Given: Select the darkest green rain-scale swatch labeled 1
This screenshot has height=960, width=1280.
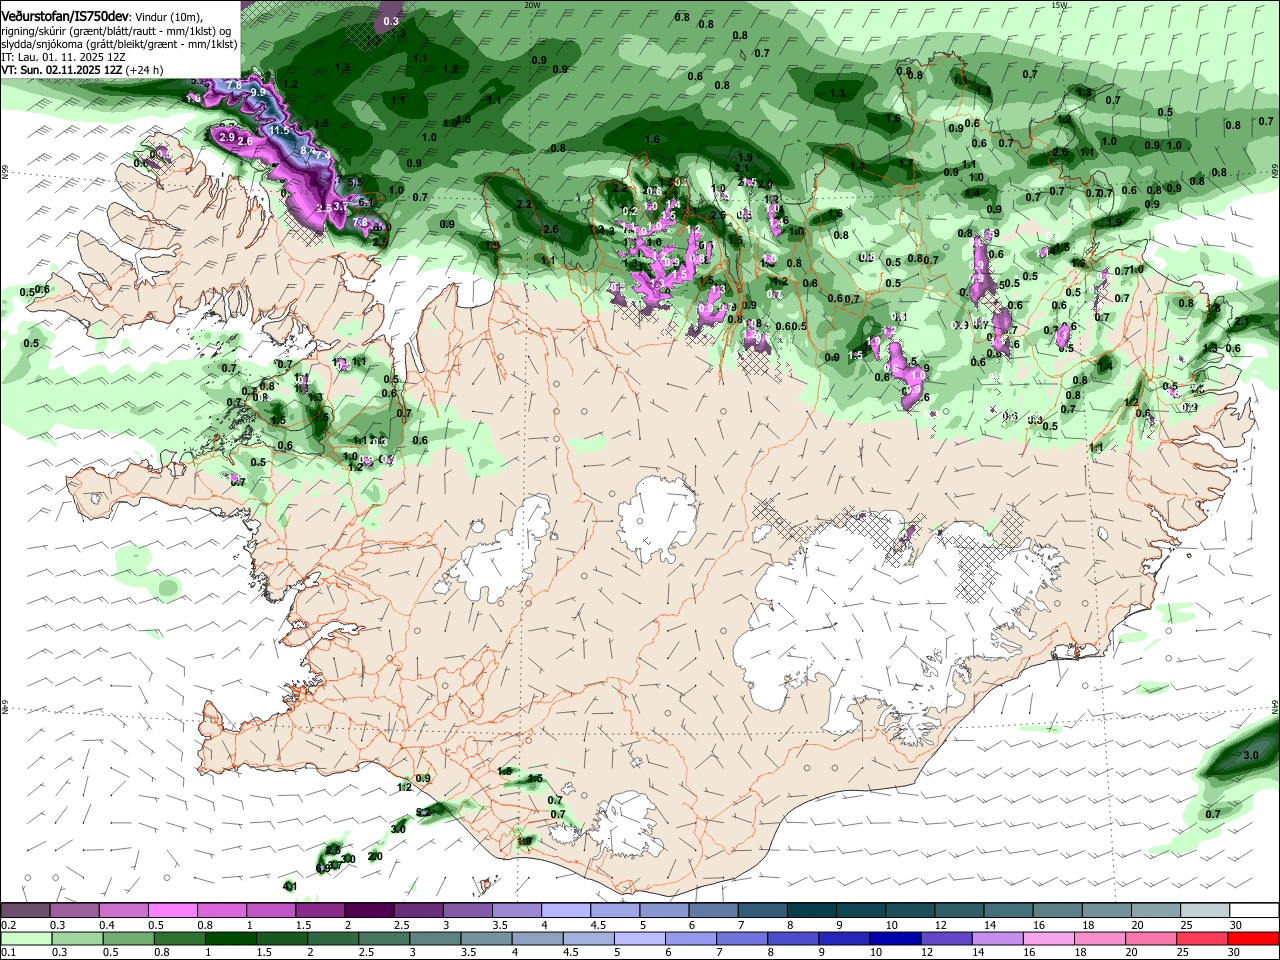Looking at the screenshot, I should point(230,938).
